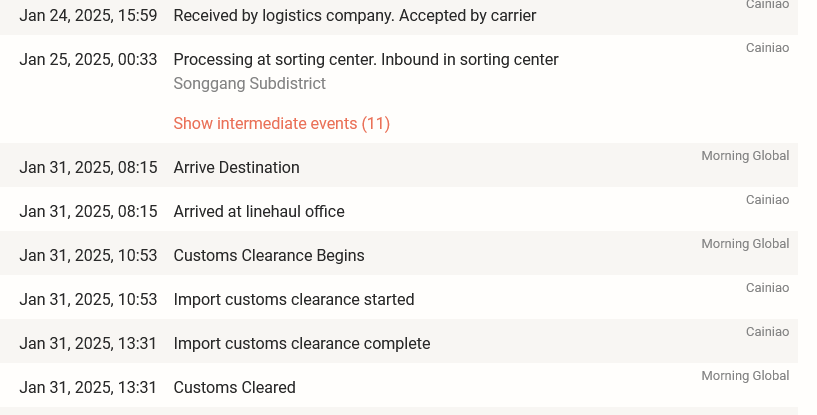Click the Customs Cleared event

coord(234,387)
